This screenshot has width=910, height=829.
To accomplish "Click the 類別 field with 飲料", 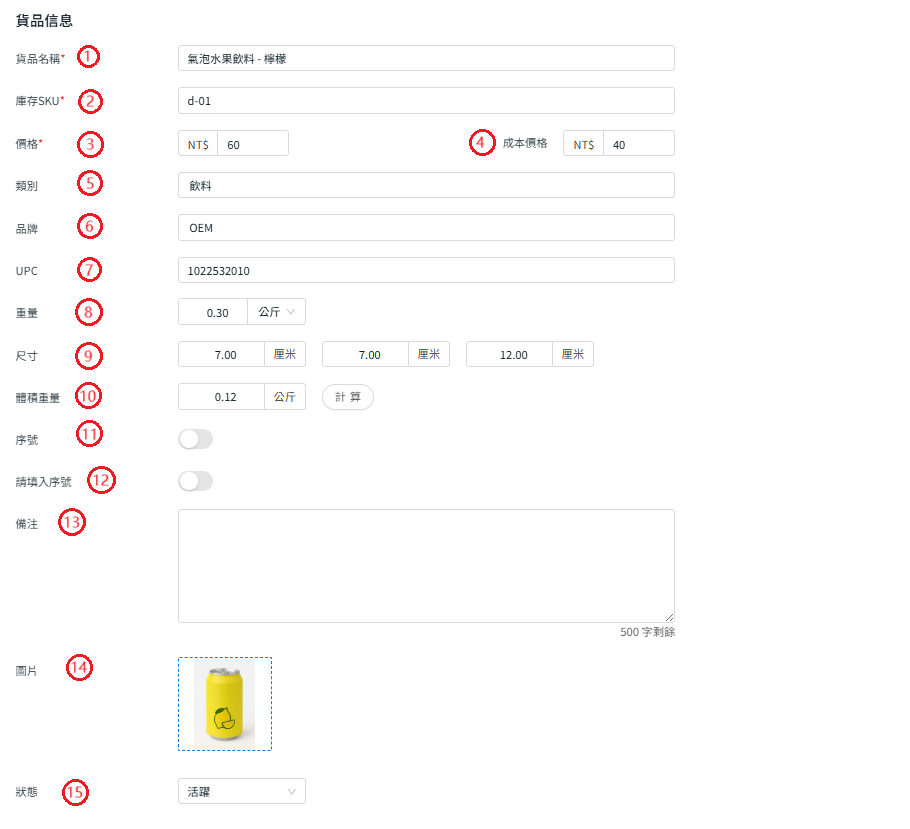I will coord(426,185).
